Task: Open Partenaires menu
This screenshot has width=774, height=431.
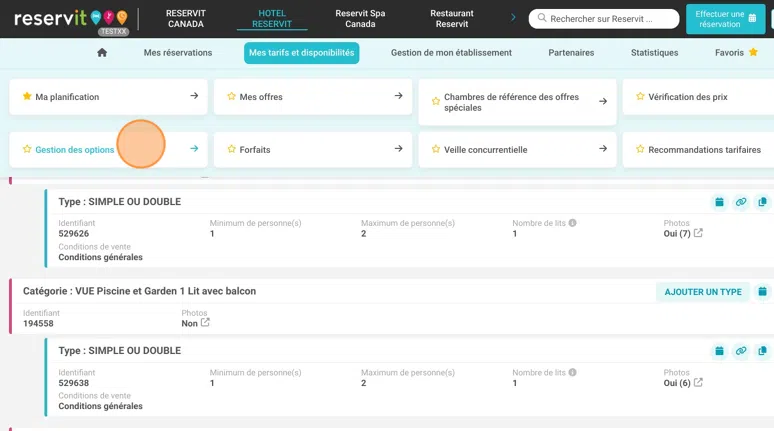Action: 571,53
